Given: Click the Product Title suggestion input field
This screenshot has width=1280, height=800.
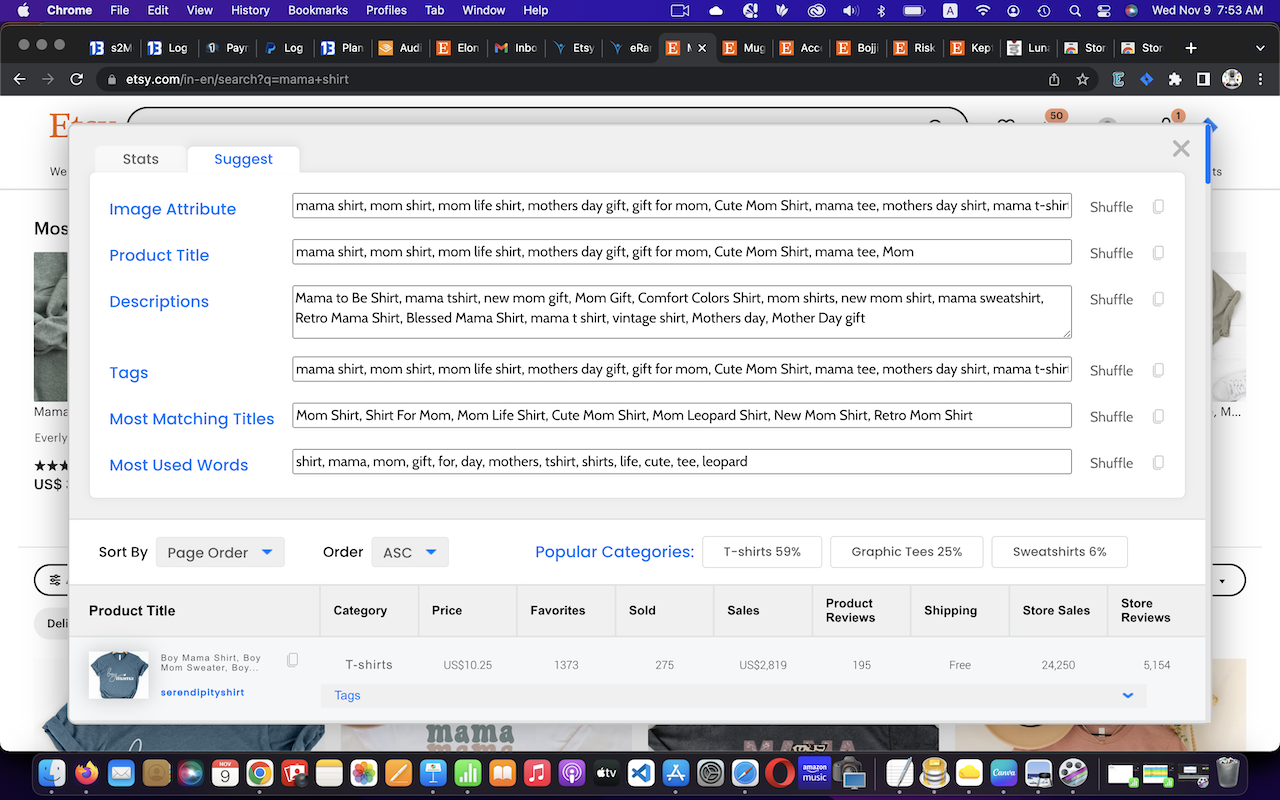Looking at the screenshot, I should coord(681,251).
